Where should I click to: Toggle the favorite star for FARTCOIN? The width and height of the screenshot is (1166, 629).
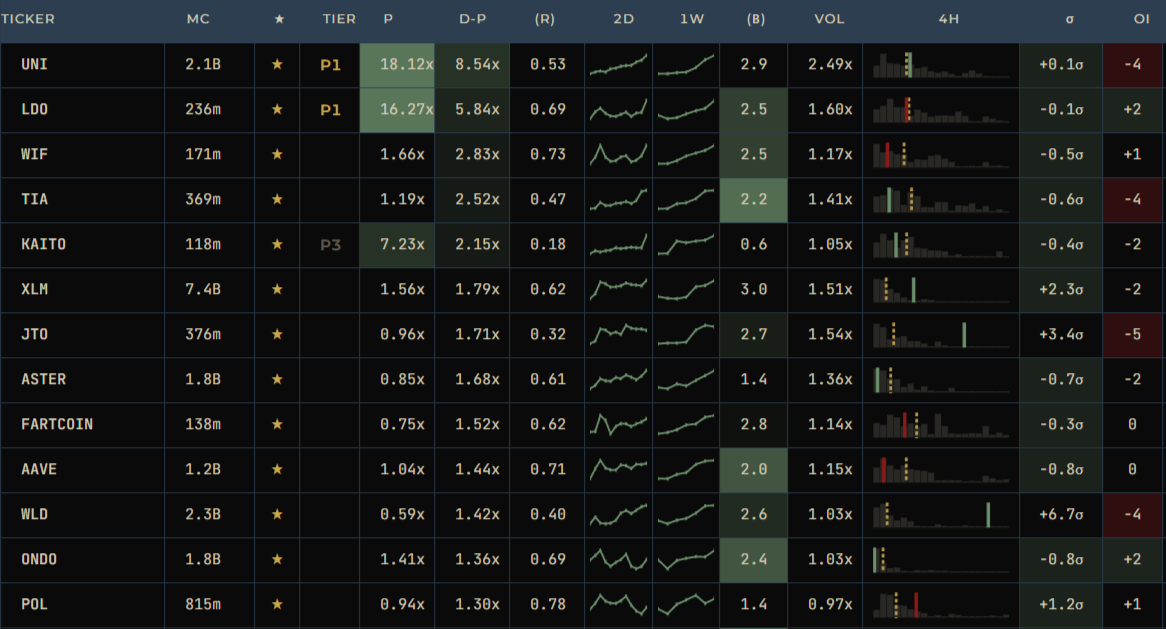[277, 425]
